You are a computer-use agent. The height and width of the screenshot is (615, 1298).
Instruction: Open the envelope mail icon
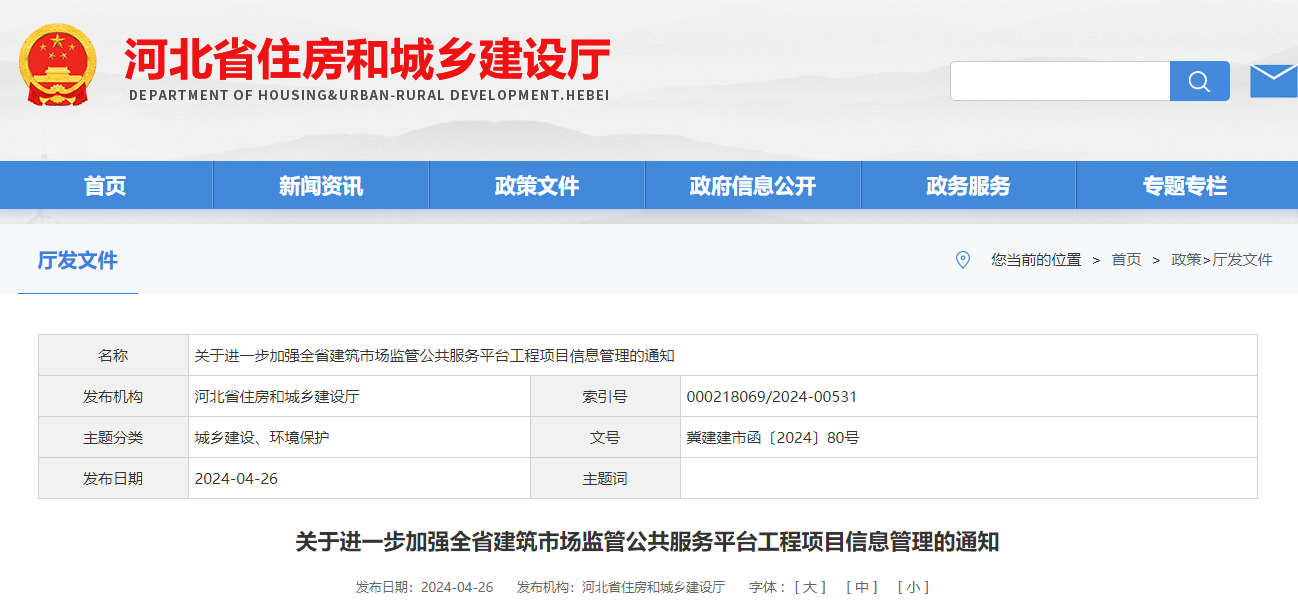[x=1274, y=80]
